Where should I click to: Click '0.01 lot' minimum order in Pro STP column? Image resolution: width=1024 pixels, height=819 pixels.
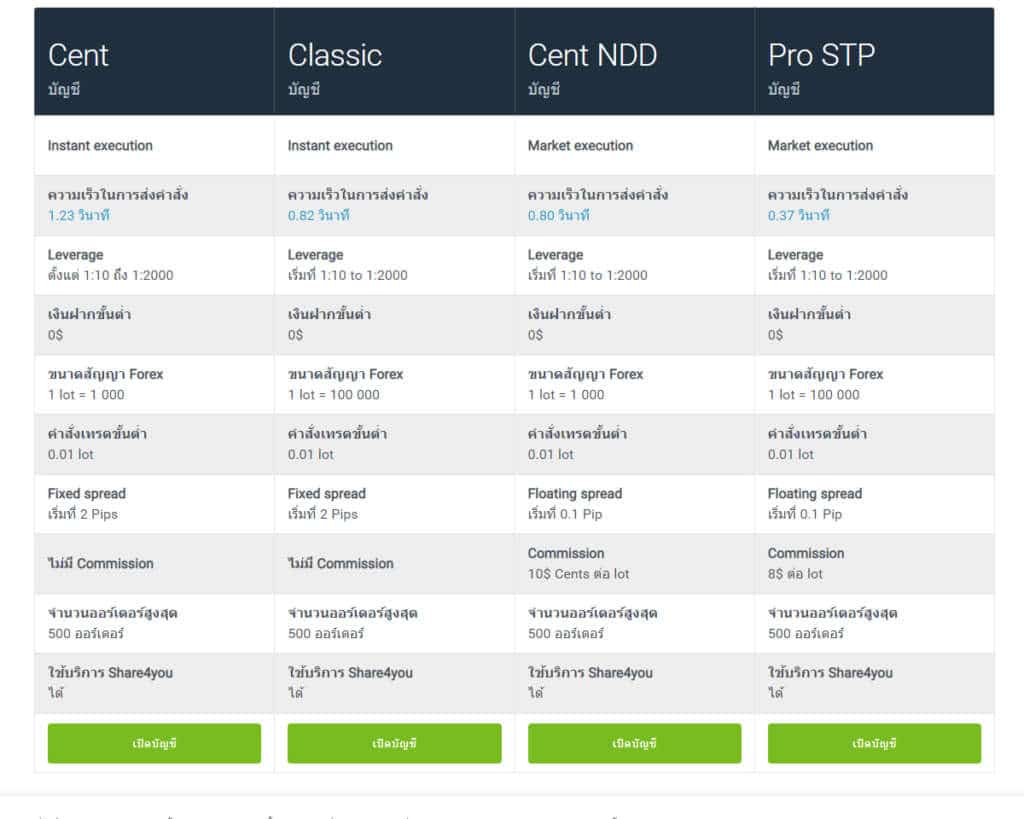pyautogui.click(x=791, y=455)
